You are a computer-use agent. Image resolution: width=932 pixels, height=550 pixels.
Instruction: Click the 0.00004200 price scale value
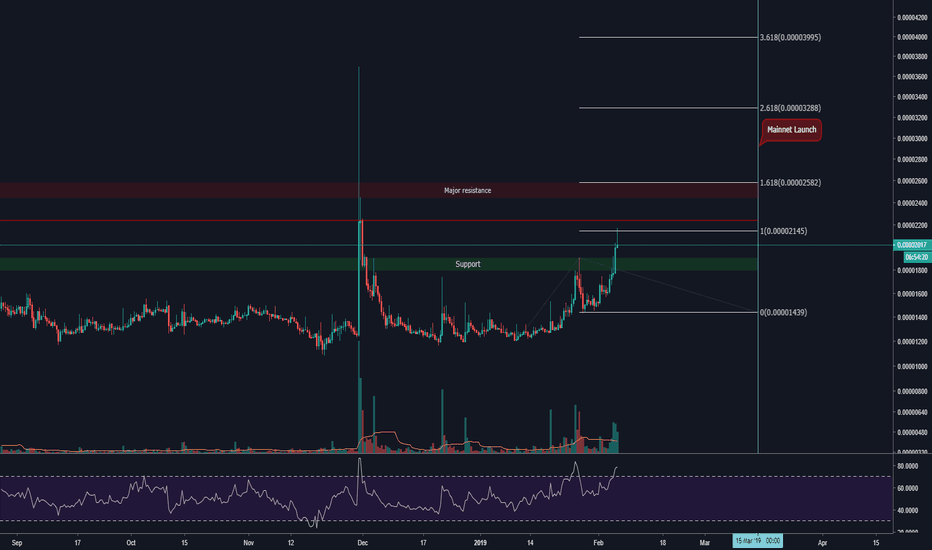pyautogui.click(x=913, y=18)
